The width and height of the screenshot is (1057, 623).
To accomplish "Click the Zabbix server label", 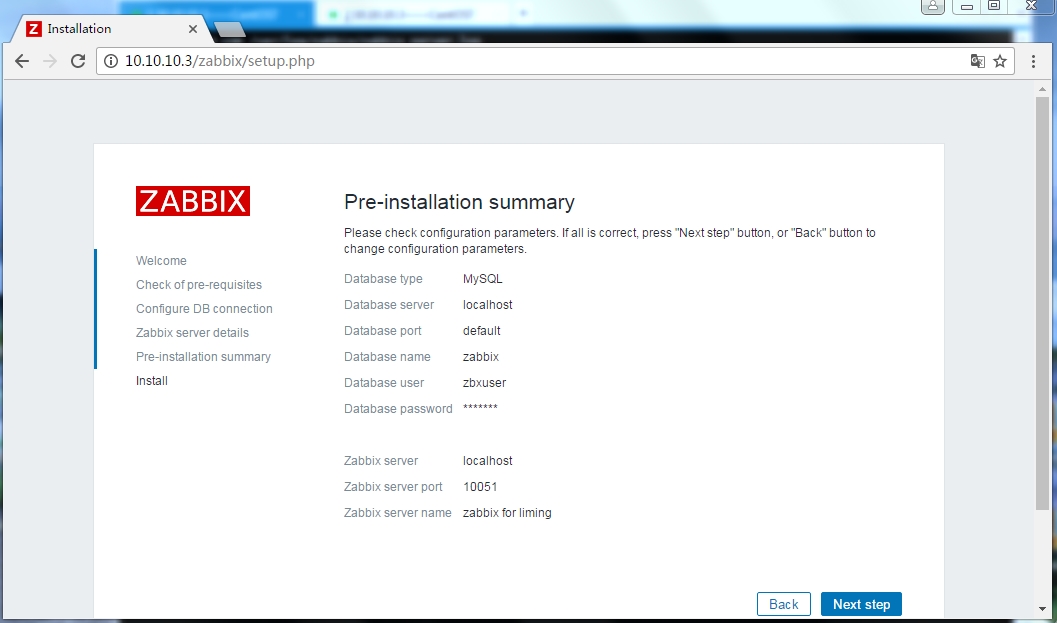I will point(381,461).
